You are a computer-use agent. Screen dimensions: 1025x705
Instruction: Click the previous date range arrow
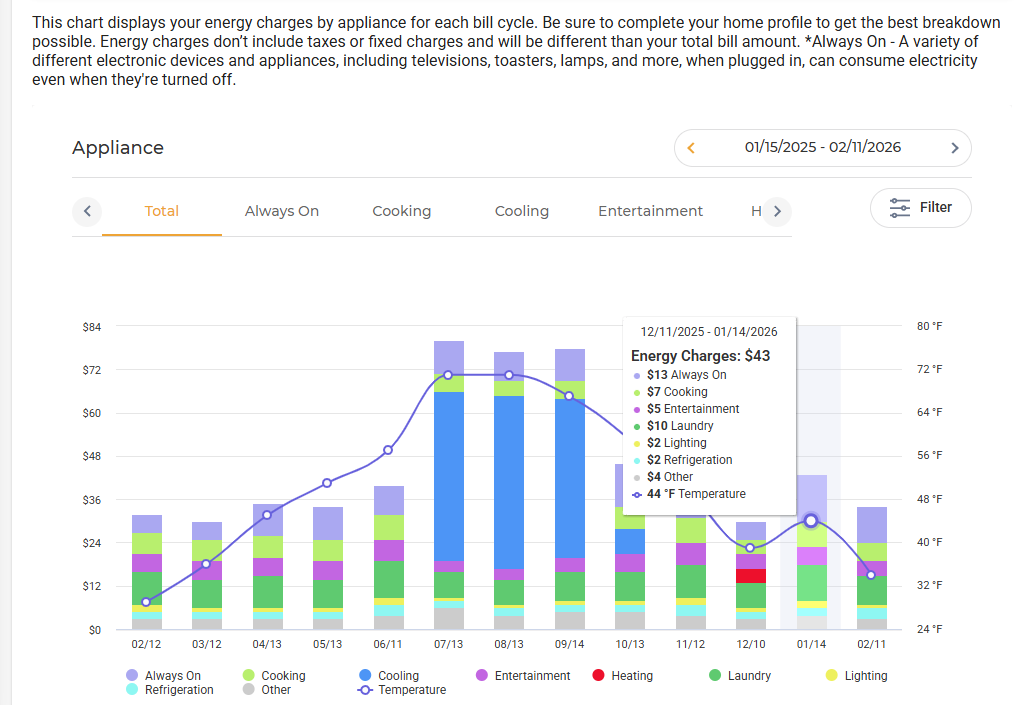[691, 148]
